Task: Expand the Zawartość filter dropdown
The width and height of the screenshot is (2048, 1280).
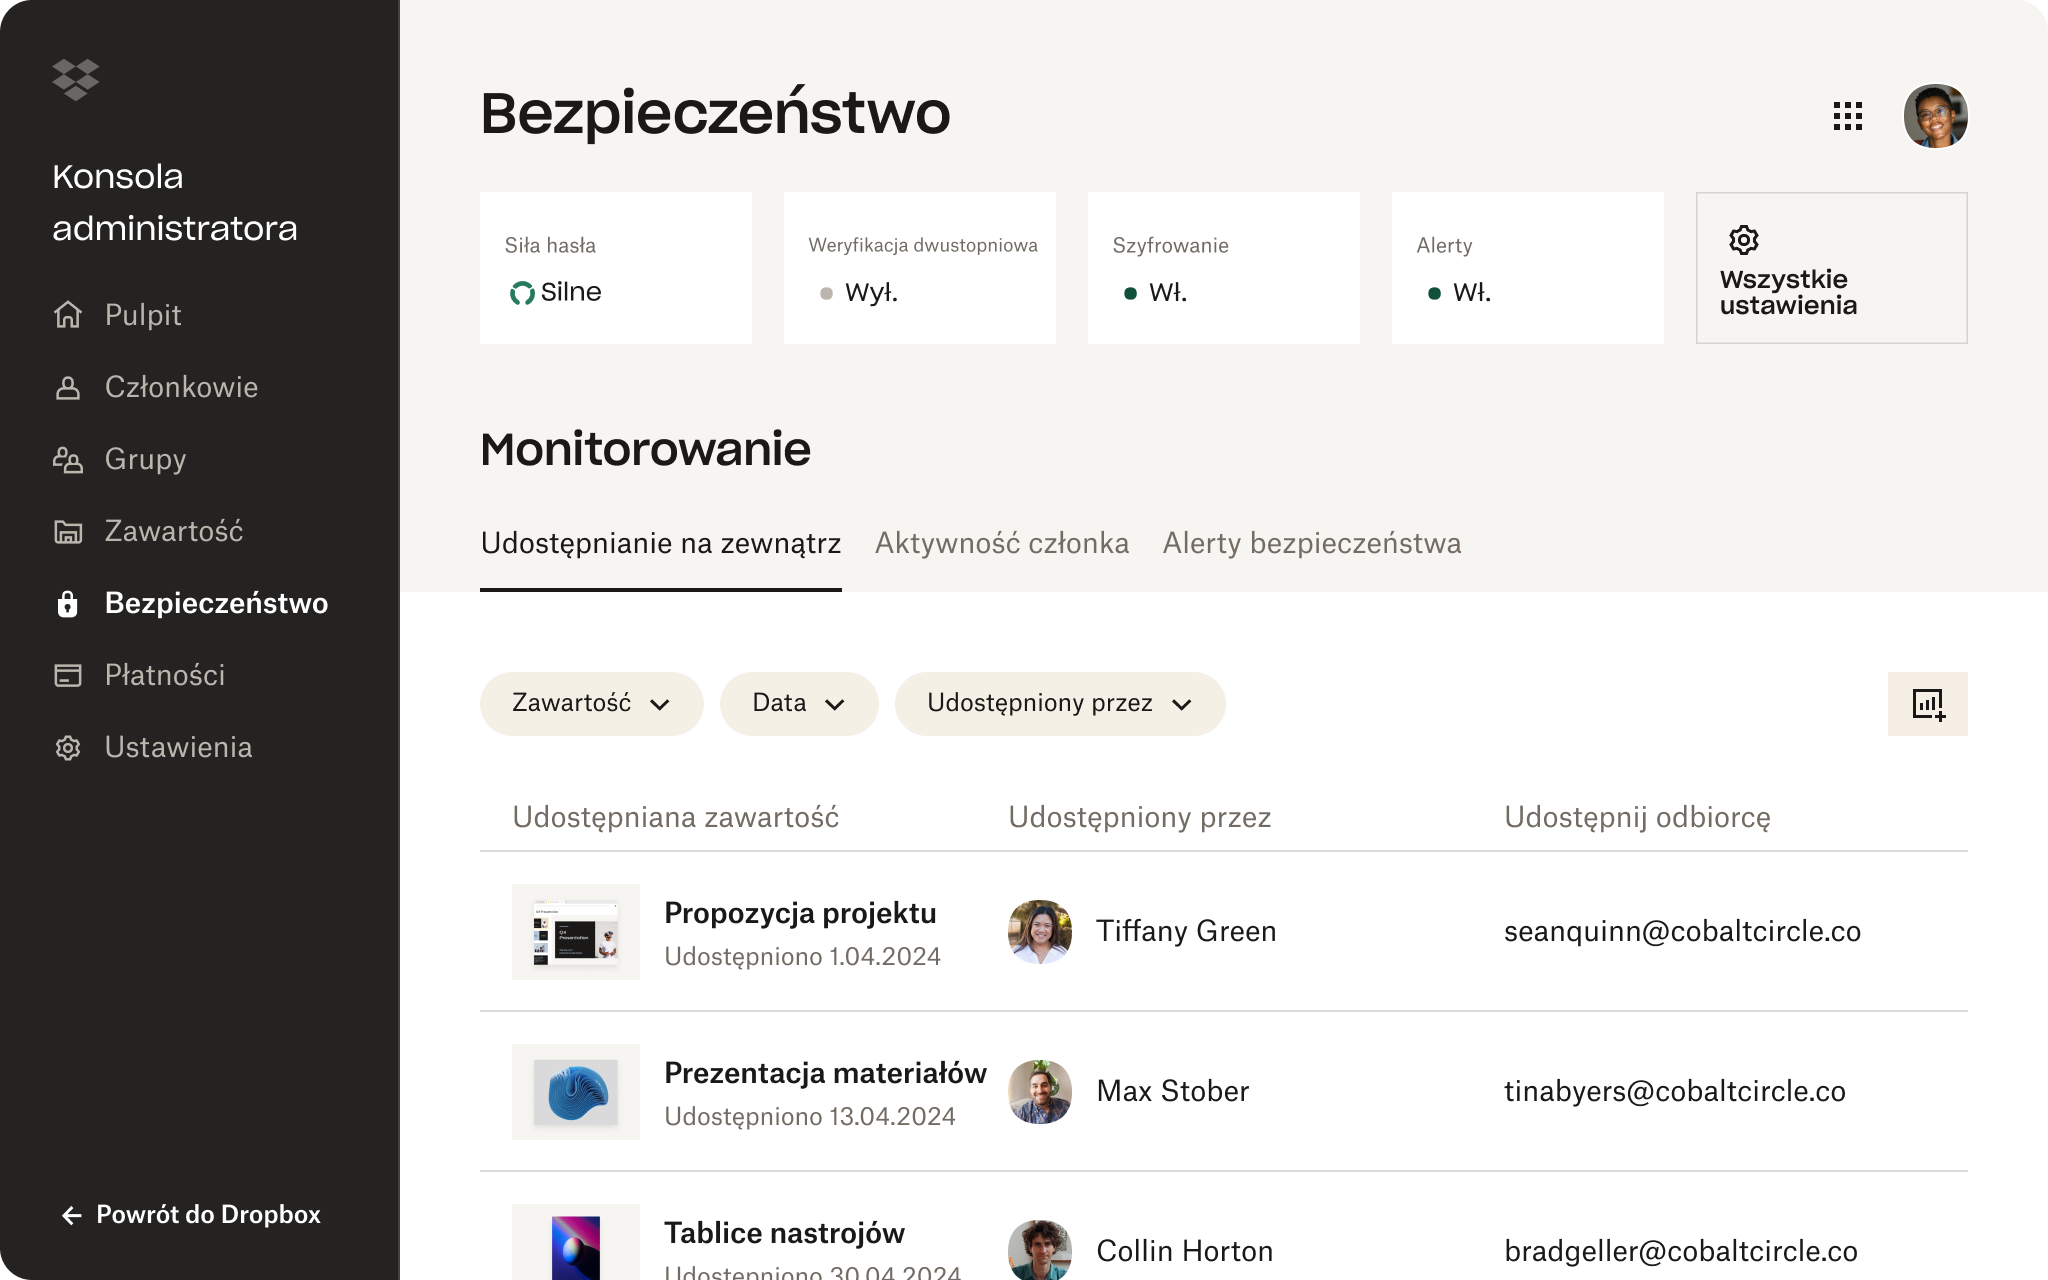Action: click(x=592, y=704)
